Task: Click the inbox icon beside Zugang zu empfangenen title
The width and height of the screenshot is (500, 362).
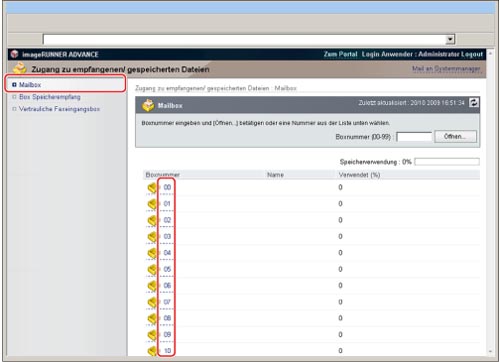Action: (20, 68)
